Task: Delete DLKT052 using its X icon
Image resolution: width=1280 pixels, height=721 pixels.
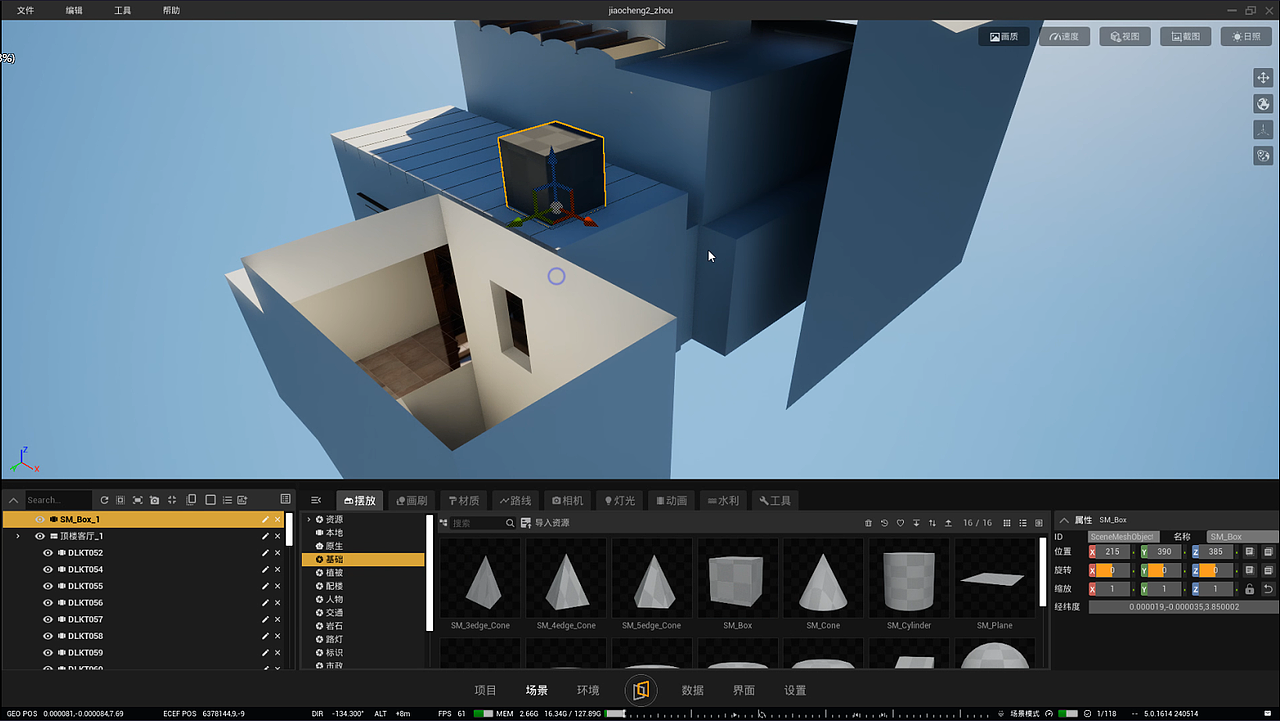Action: pos(278,553)
